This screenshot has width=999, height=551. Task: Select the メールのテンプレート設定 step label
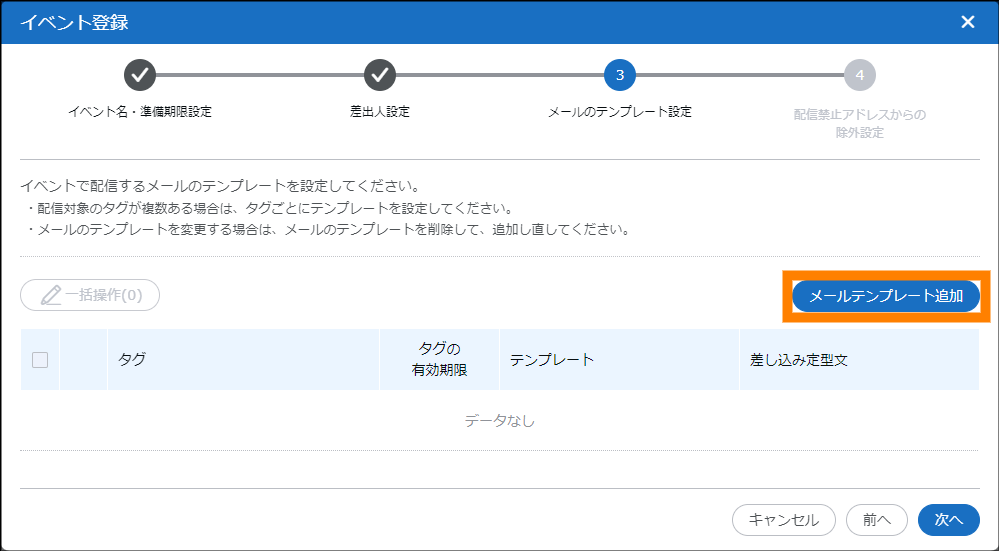click(620, 111)
